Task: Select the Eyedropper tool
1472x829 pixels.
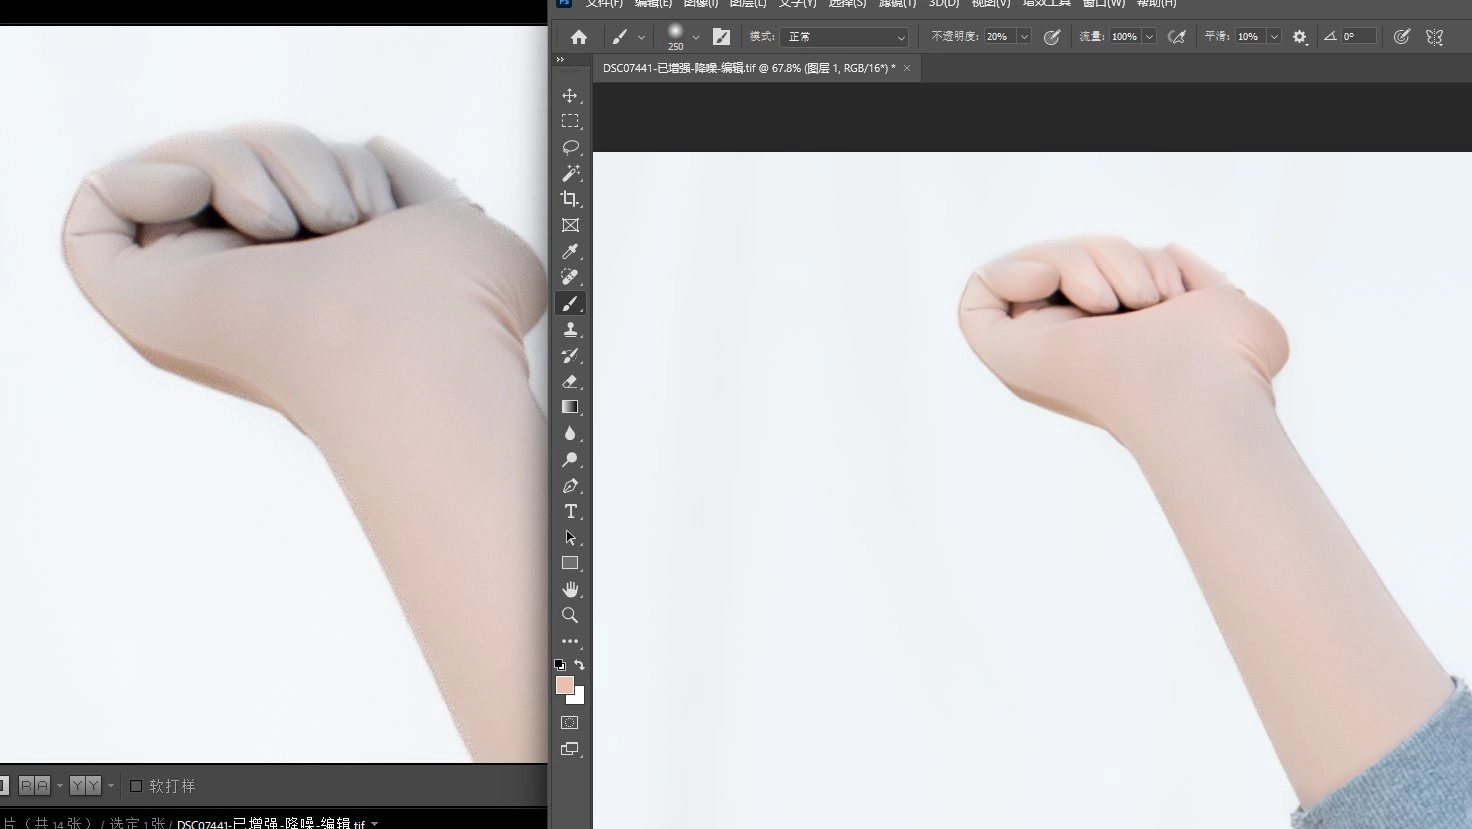Action: 570,251
